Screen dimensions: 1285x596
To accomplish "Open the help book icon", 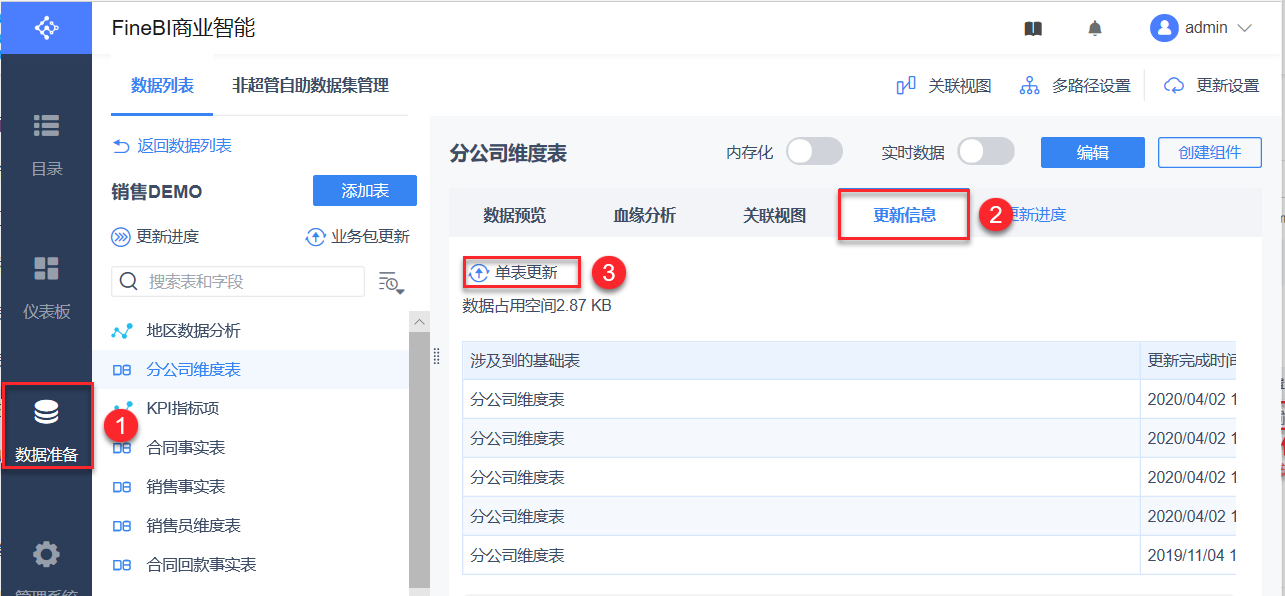I will point(1033,29).
